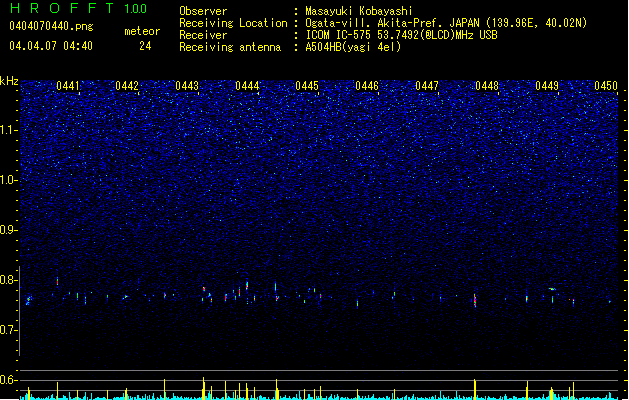
Task: Click the date stamp 04.04.07 04:40
Action: (x=51, y=46)
